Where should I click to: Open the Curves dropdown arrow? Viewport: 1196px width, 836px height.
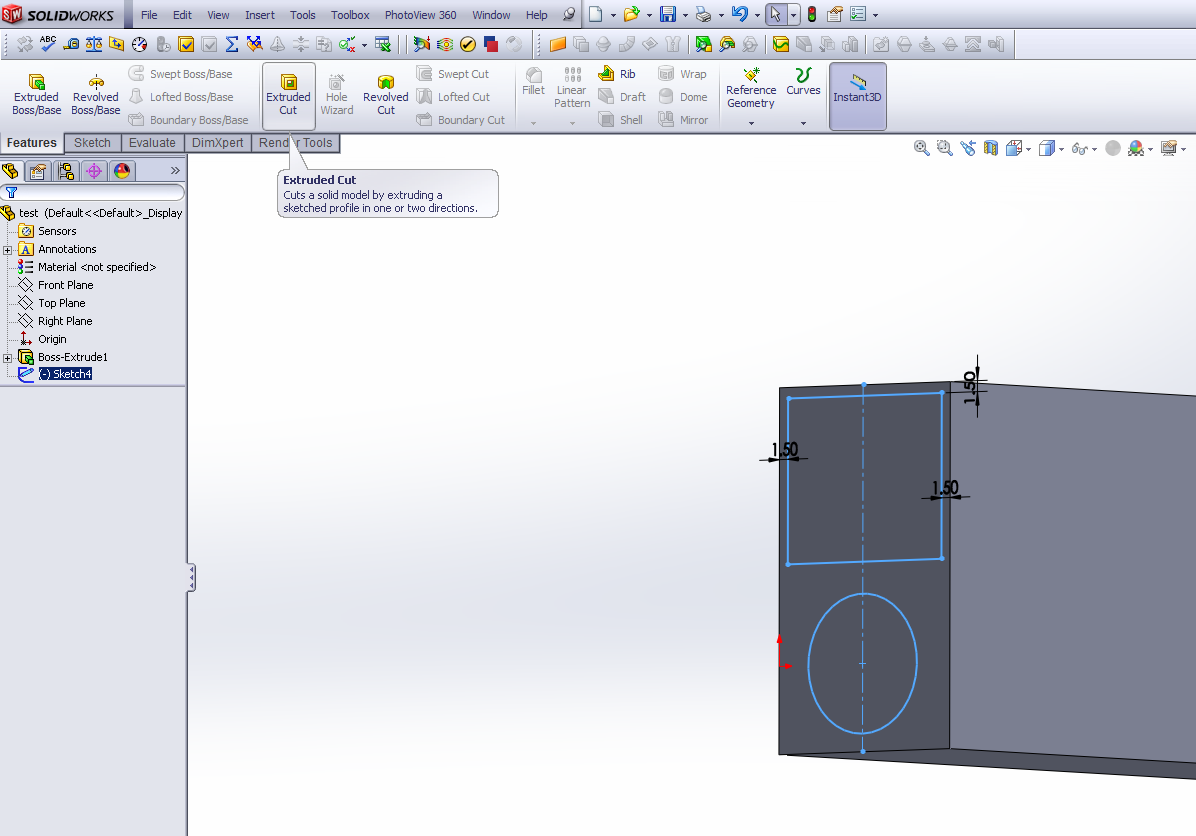pyautogui.click(x=803, y=123)
